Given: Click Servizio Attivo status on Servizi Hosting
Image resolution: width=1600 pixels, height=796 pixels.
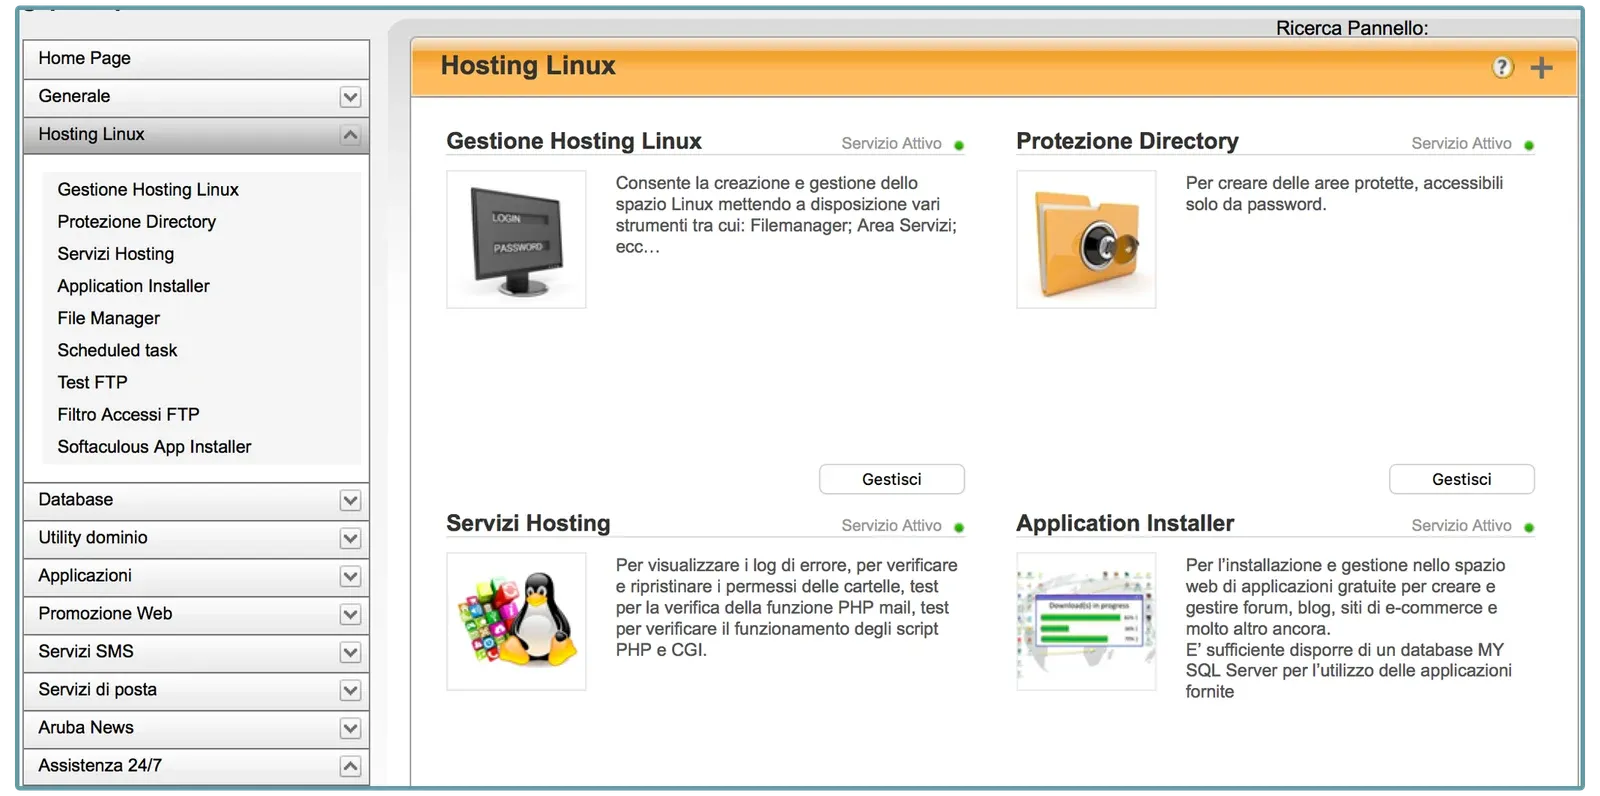Looking at the screenshot, I should 902,526.
